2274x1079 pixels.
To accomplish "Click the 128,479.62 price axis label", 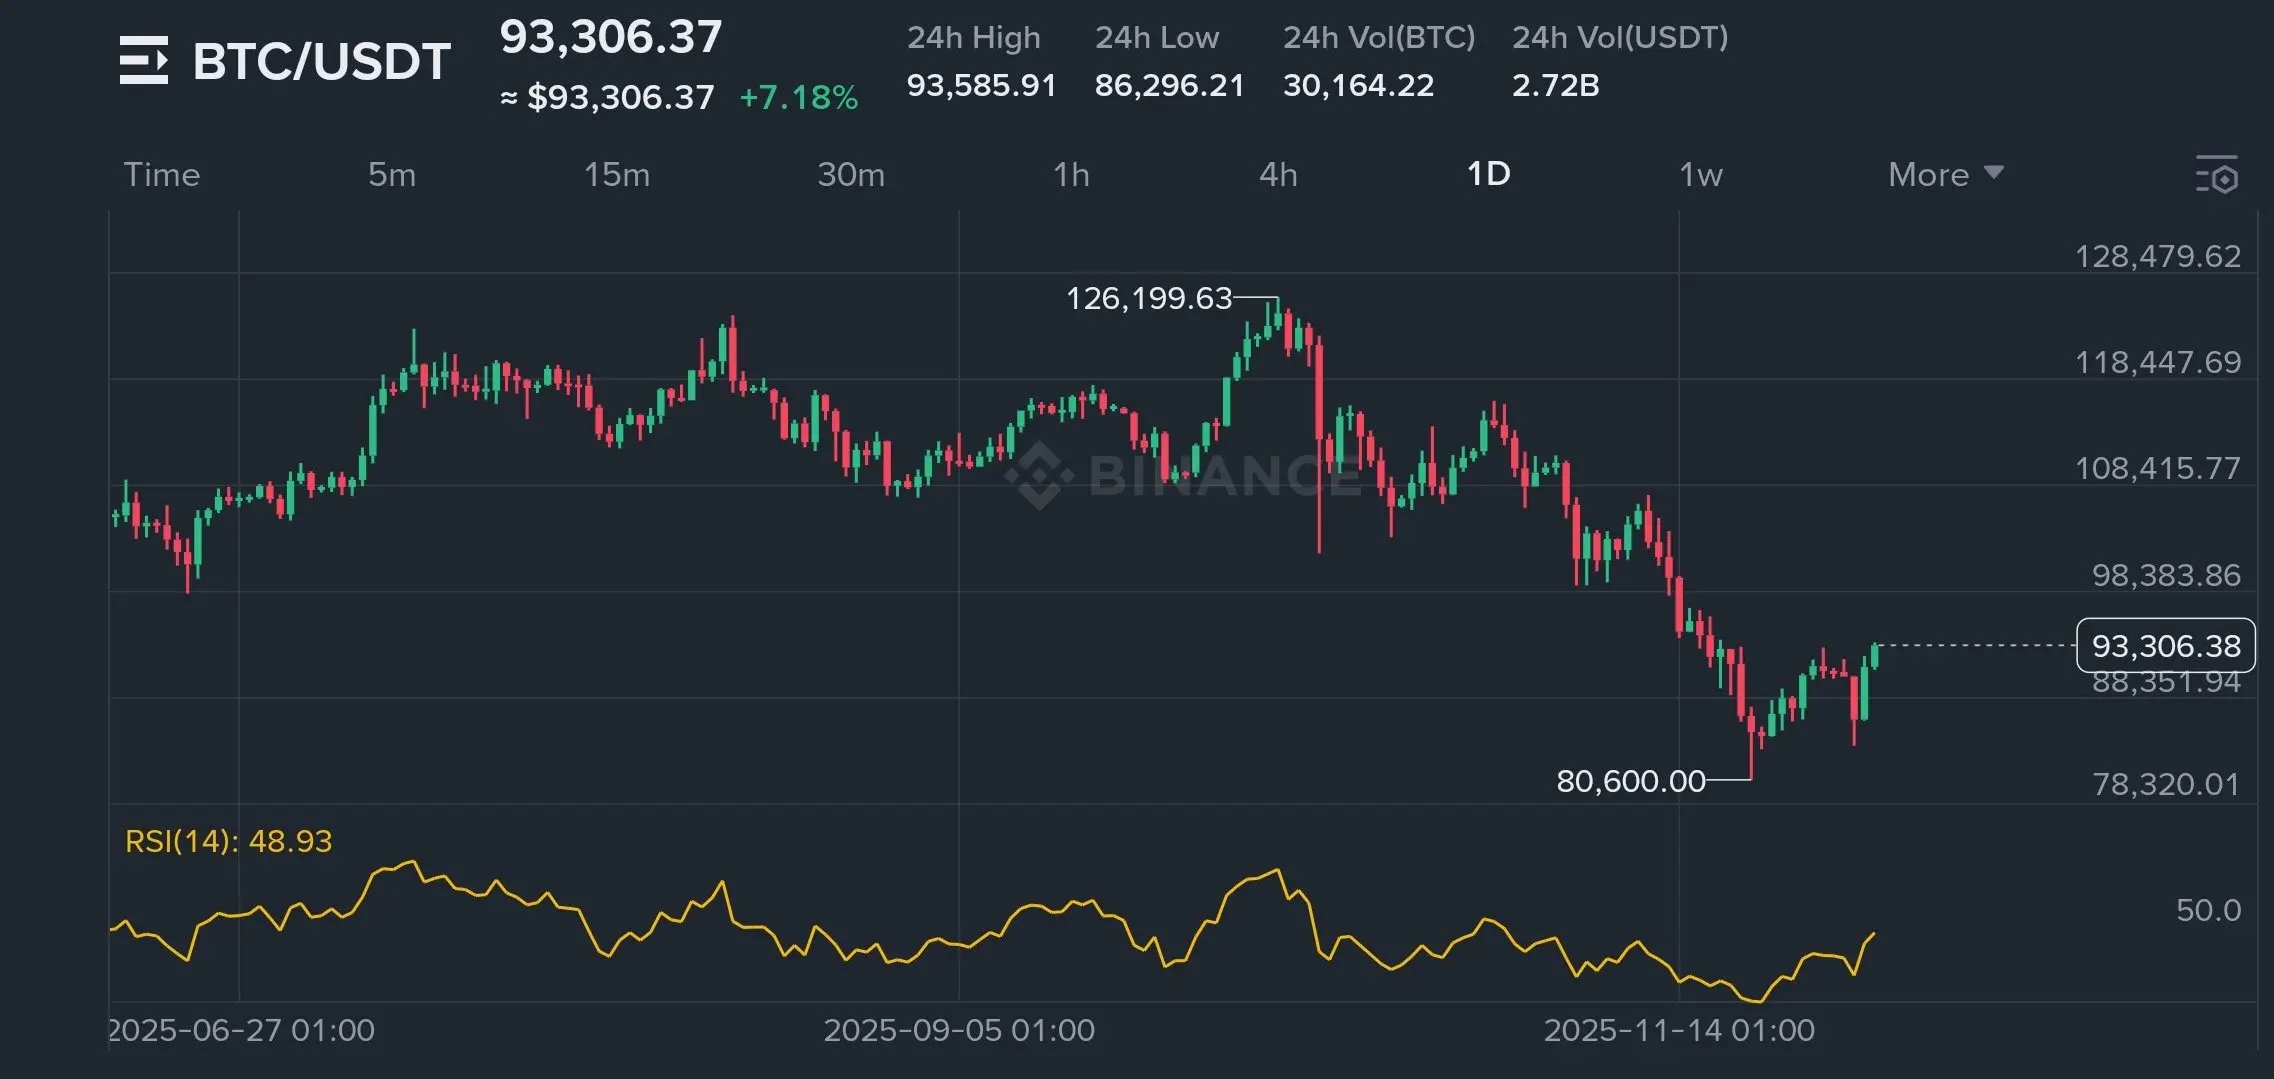I will click(x=2158, y=256).
